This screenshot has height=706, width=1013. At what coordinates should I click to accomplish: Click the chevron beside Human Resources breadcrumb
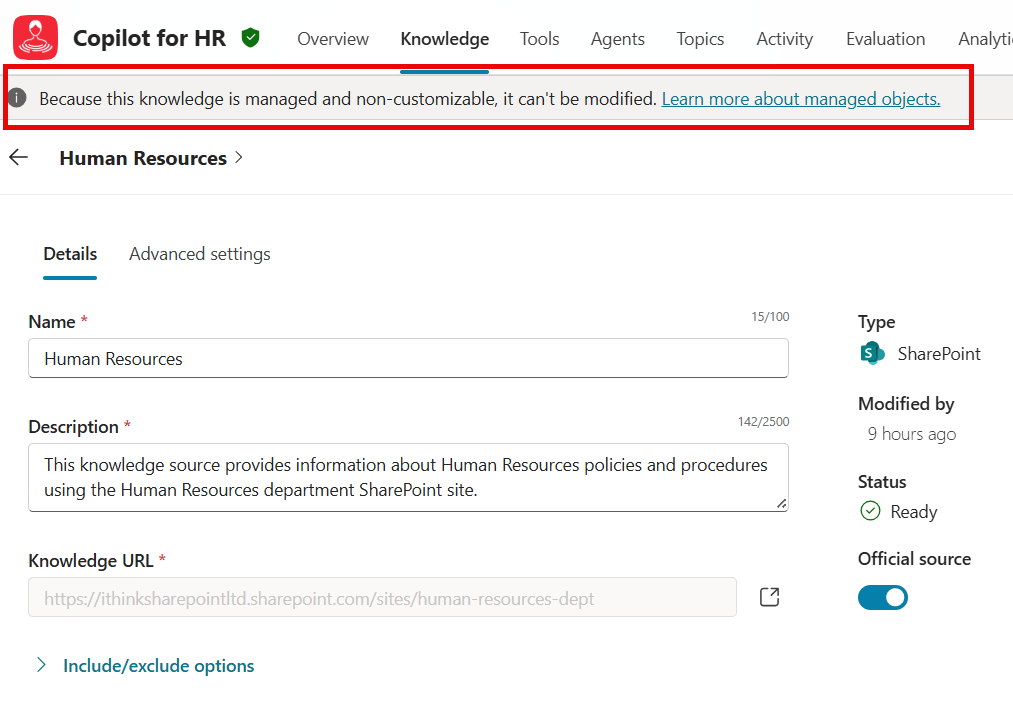click(239, 158)
